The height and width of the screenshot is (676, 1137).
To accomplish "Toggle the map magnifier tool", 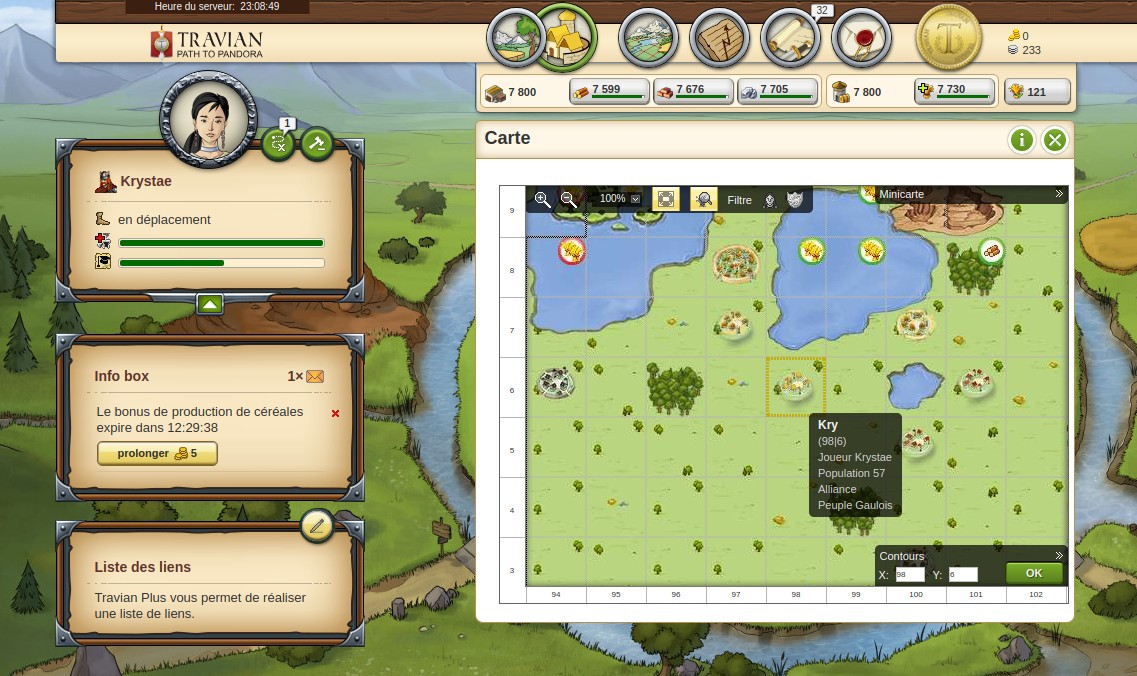I will click(703, 199).
